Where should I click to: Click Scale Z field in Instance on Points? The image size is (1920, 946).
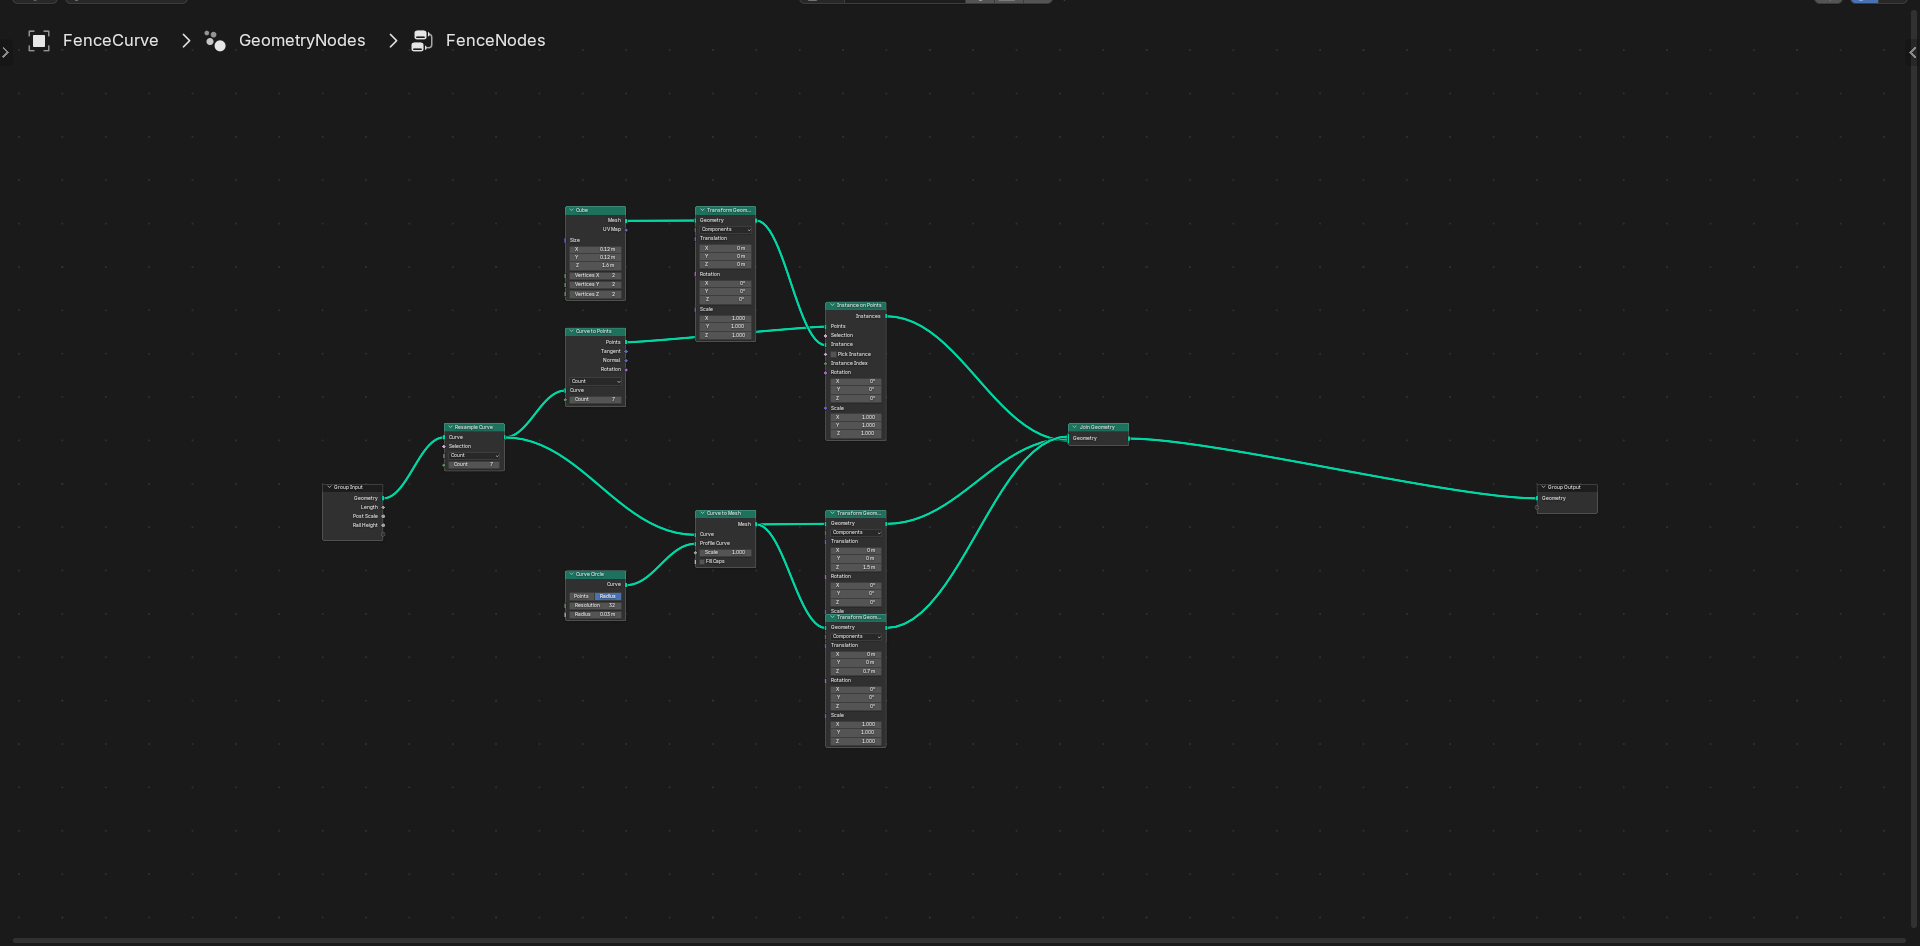click(x=856, y=433)
